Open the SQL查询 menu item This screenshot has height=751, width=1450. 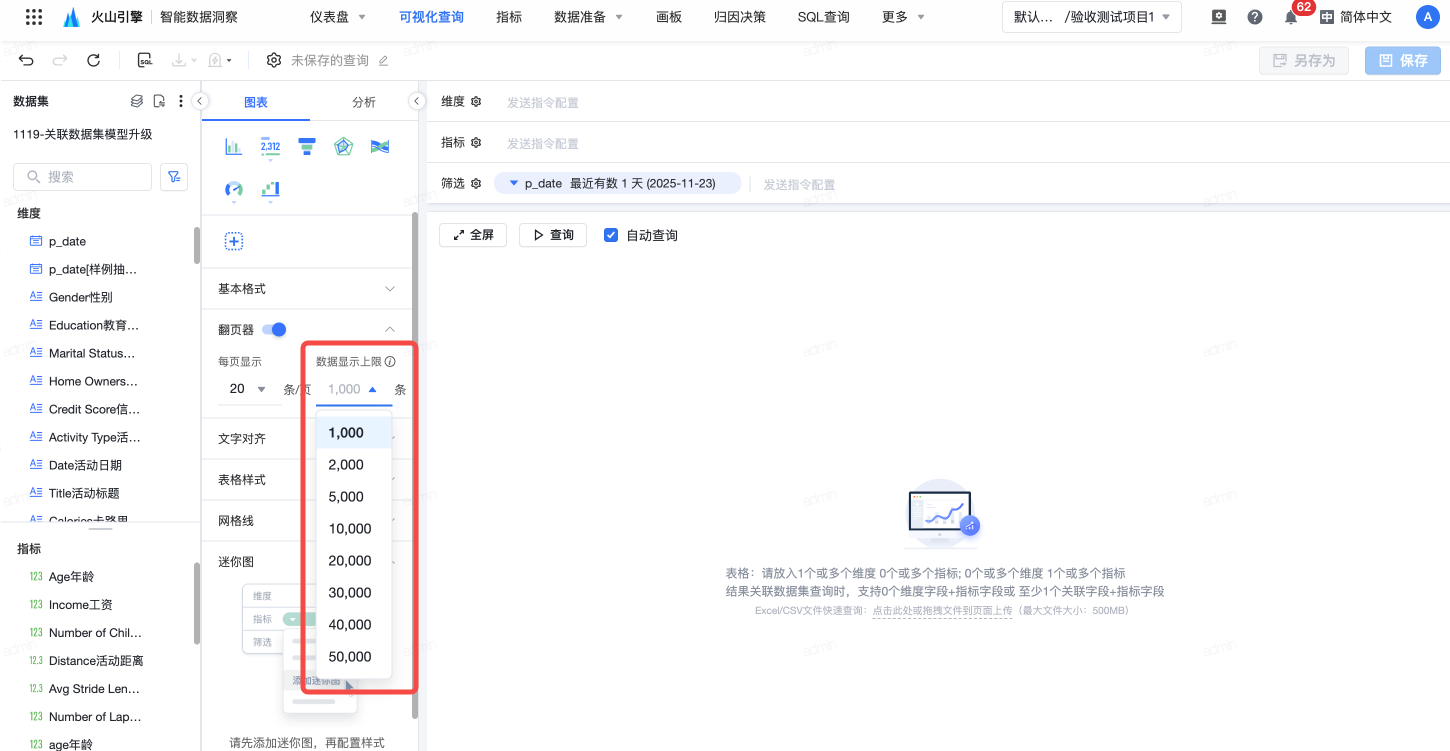[823, 17]
